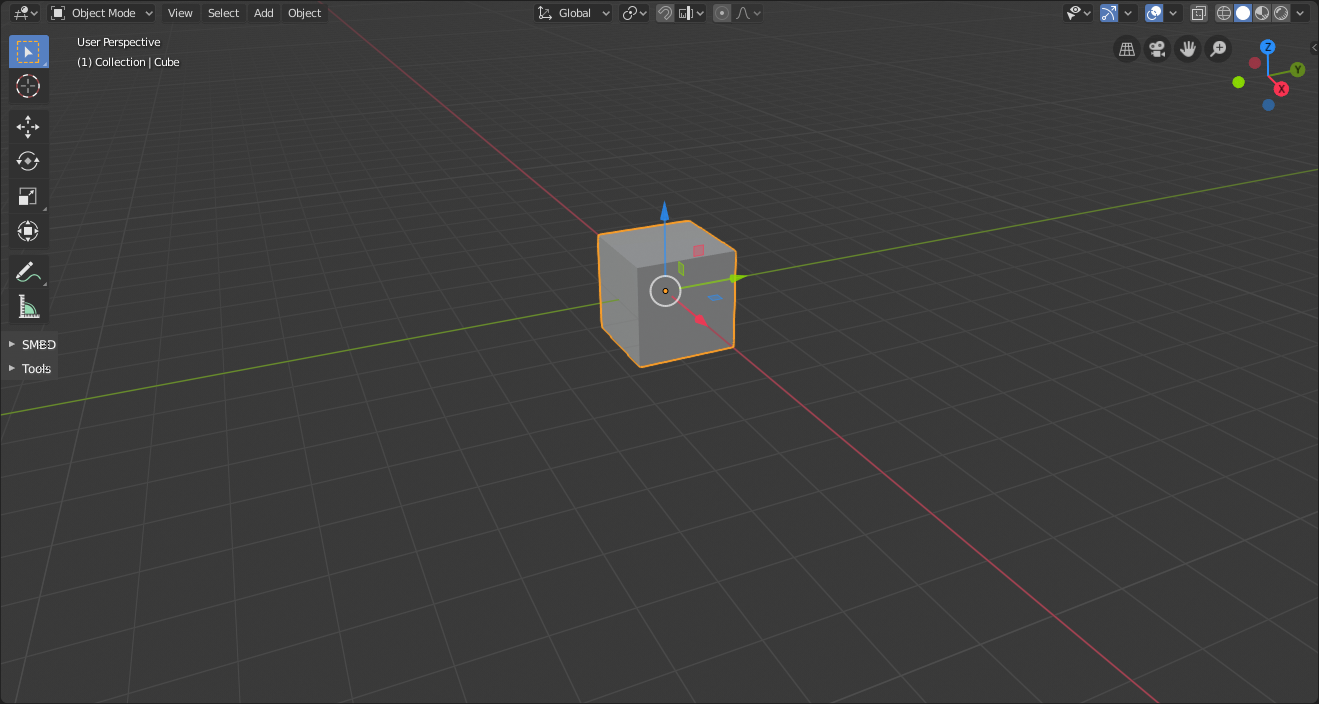Viewport: 1319px width, 704px height.
Task: Select the Scale tool
Action: point(28,196)
